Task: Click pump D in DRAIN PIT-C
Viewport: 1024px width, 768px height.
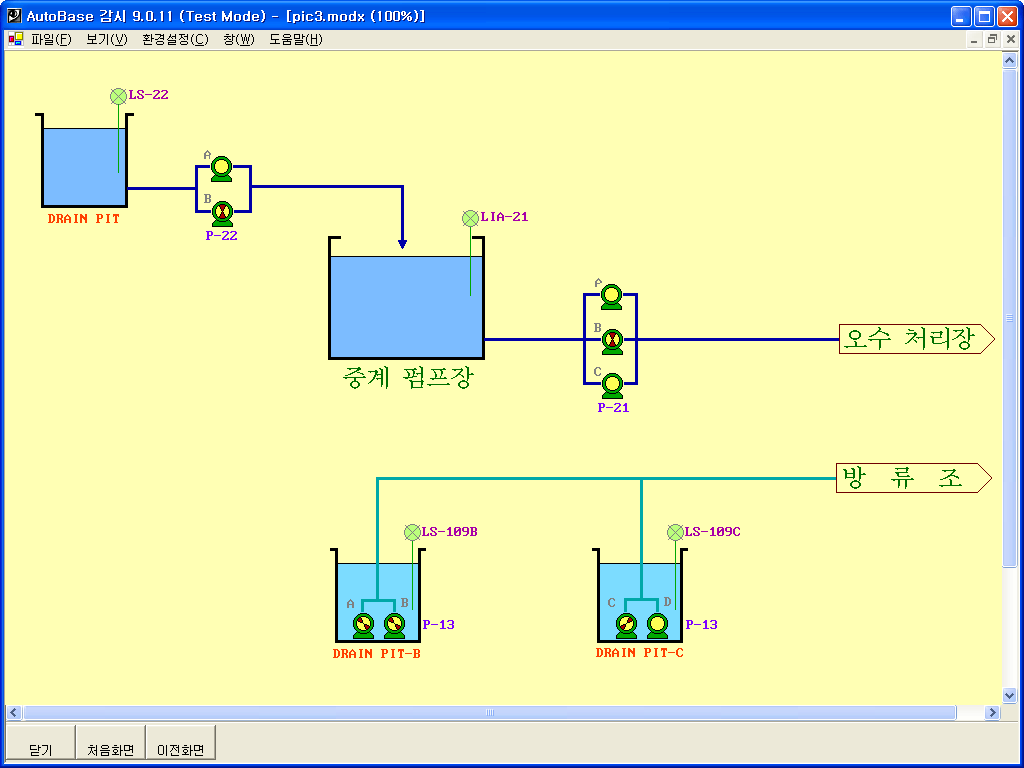Action: click(657, 625)
